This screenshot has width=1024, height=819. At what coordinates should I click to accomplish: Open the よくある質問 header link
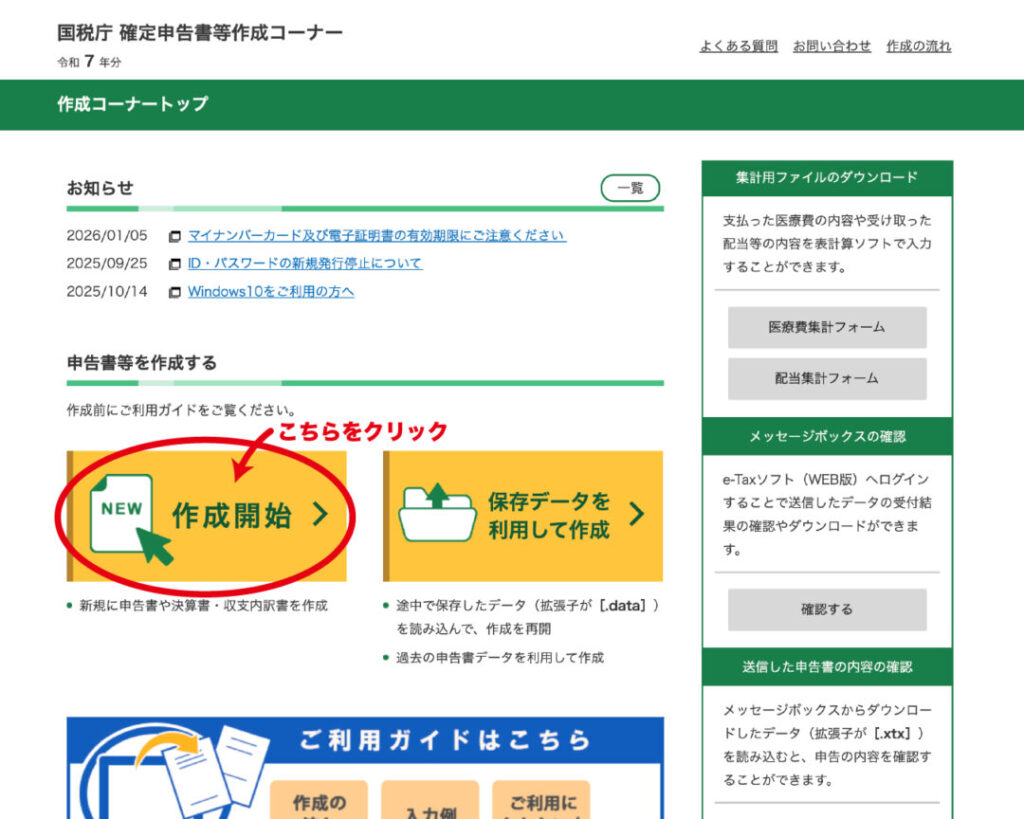point(738,46)
